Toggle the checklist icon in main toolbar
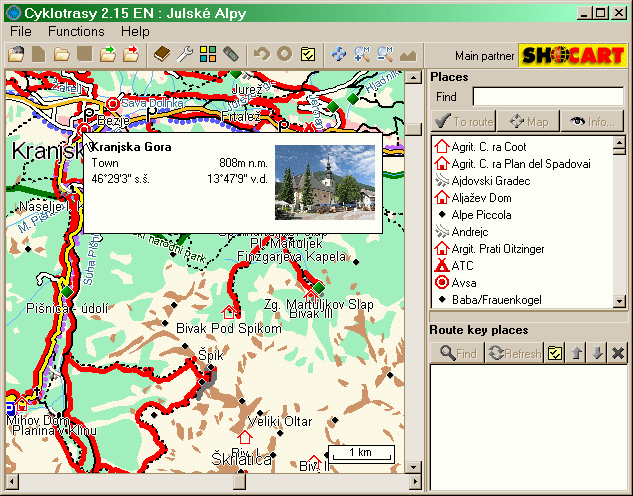The width and height of the screenshot is (633, 496). (308, 54)
